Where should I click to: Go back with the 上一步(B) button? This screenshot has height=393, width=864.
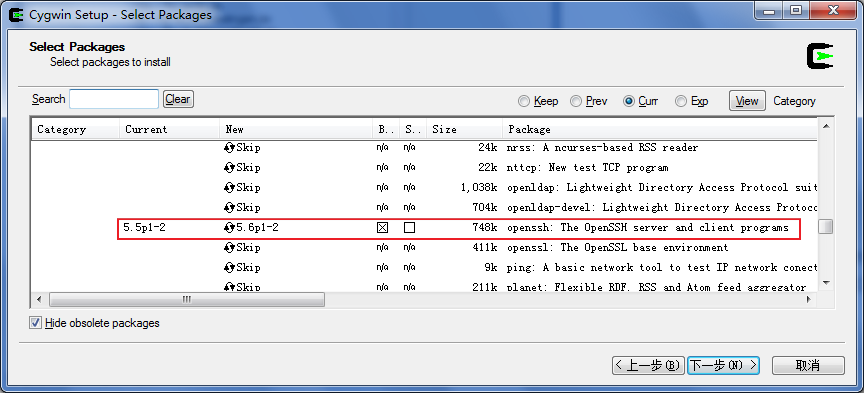pos(648,365)
